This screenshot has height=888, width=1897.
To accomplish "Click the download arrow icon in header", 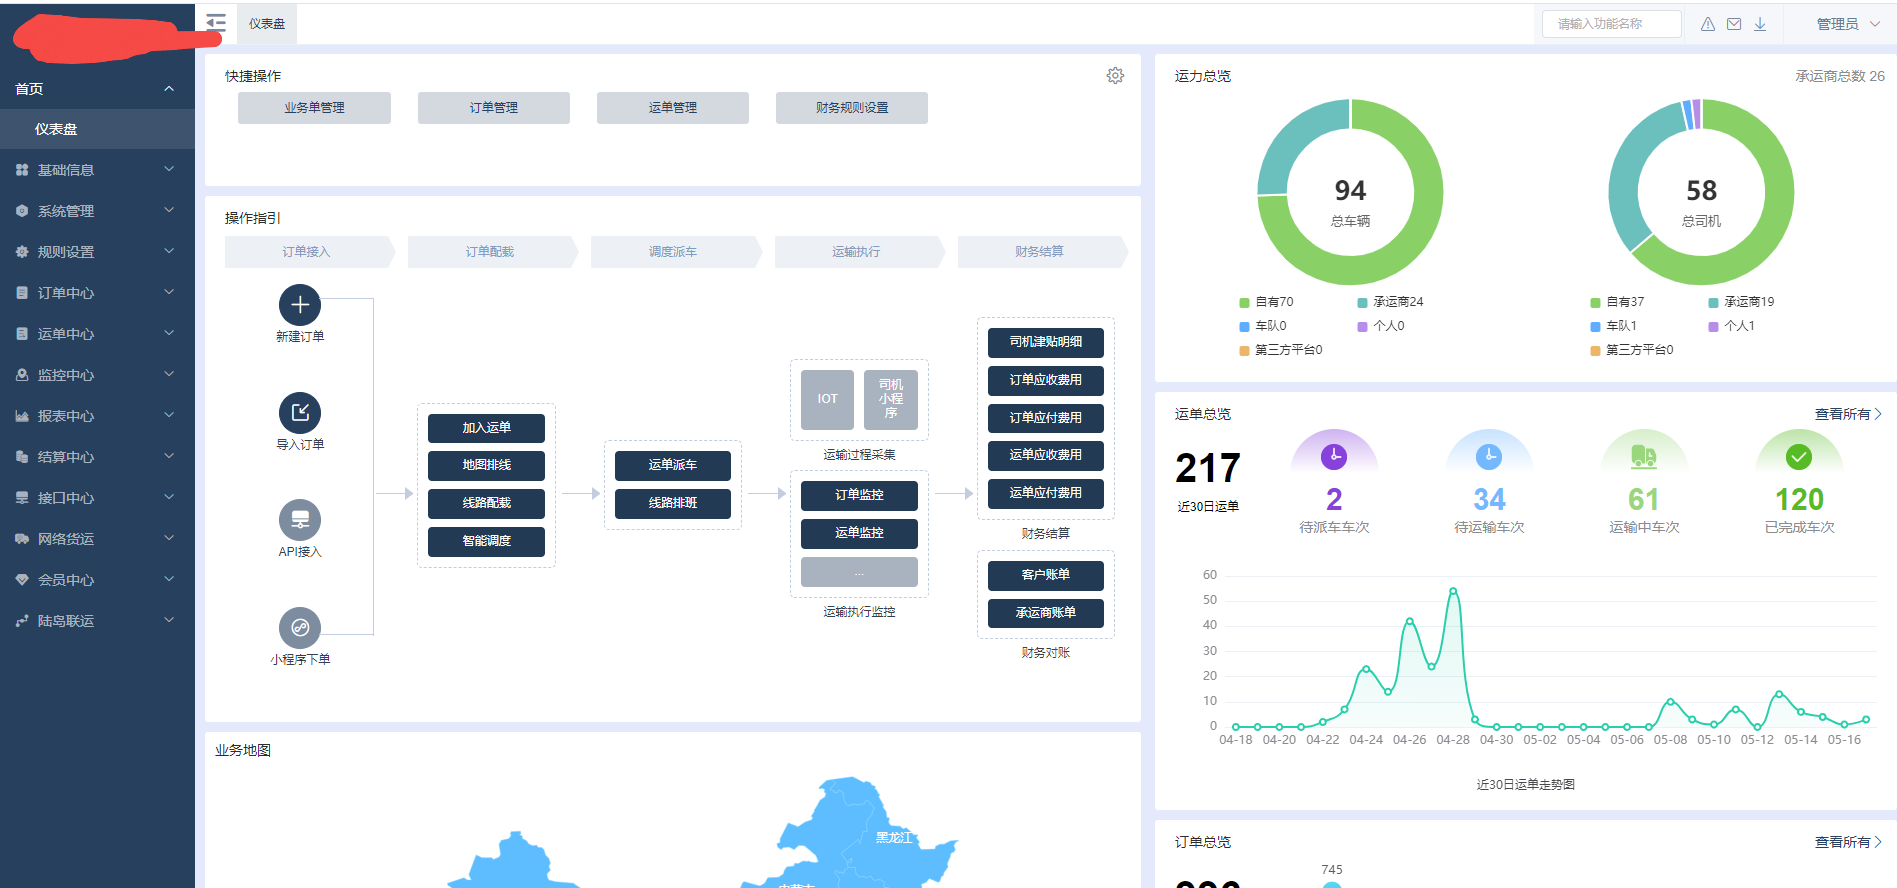I will (1760, 24).
